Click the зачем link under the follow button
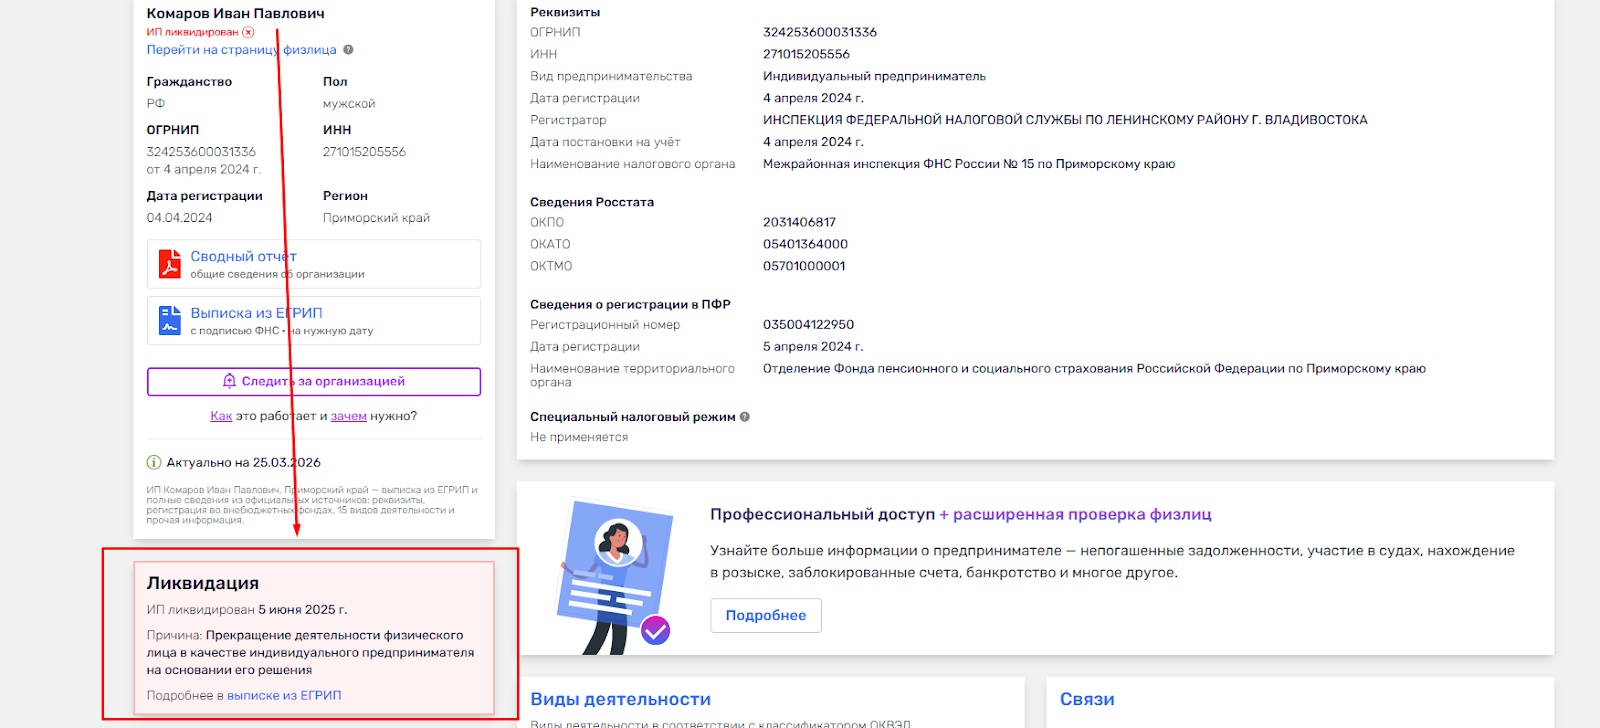This screenshot has height=728, width=1600. 348,416
